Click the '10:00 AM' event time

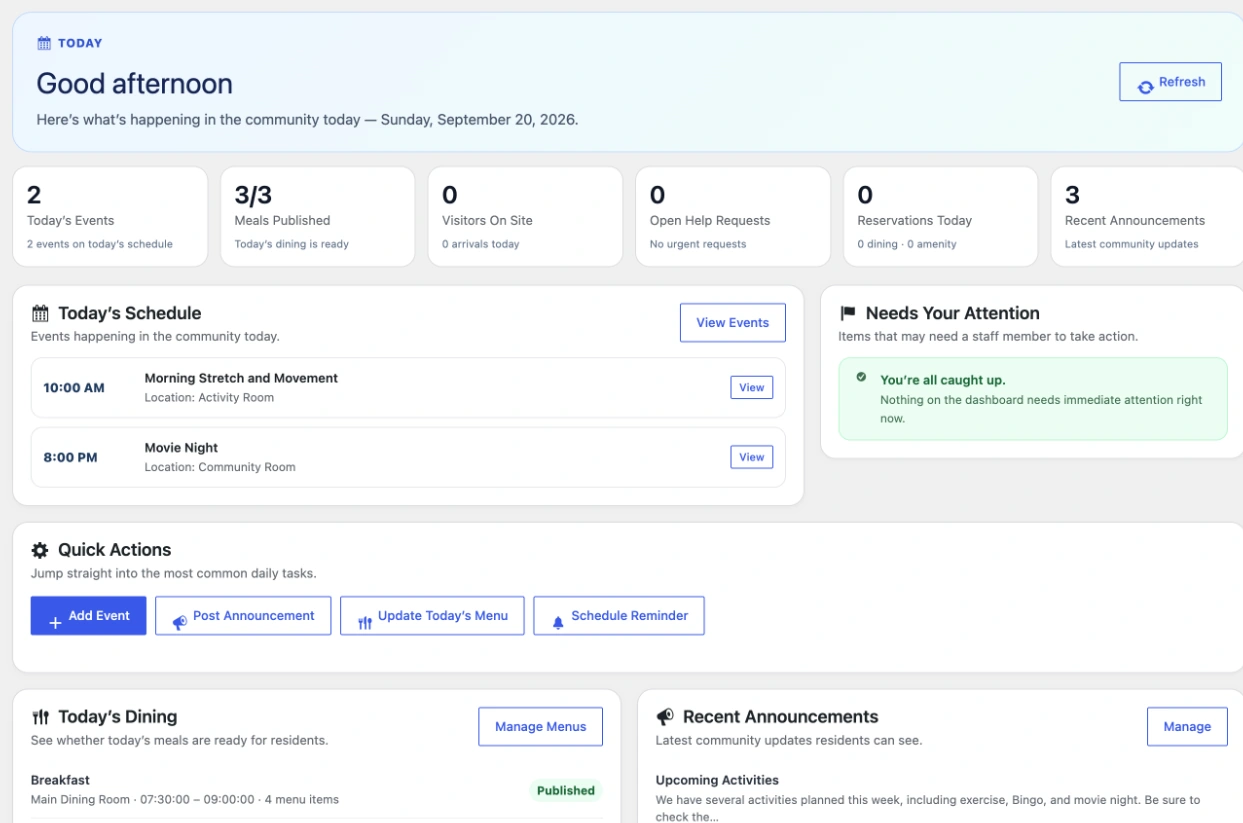coord(74,388)
